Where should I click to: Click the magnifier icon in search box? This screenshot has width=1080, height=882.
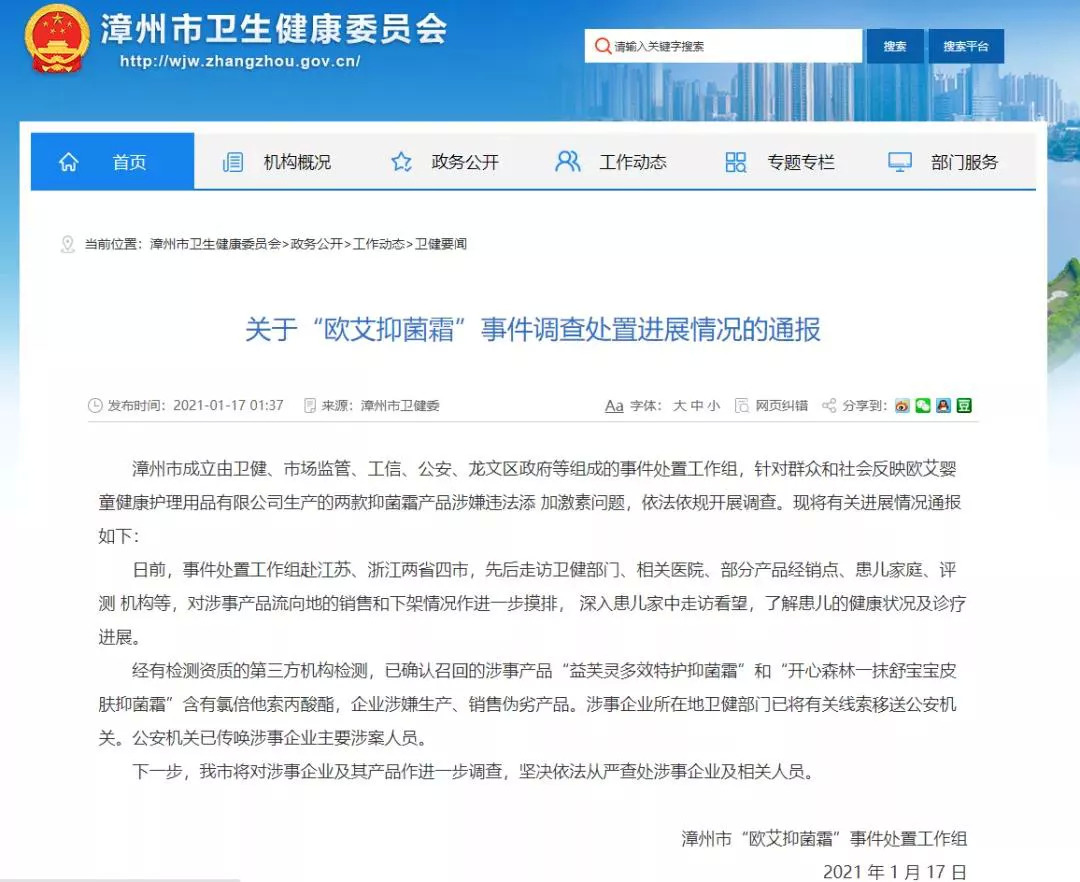(603, 46)
